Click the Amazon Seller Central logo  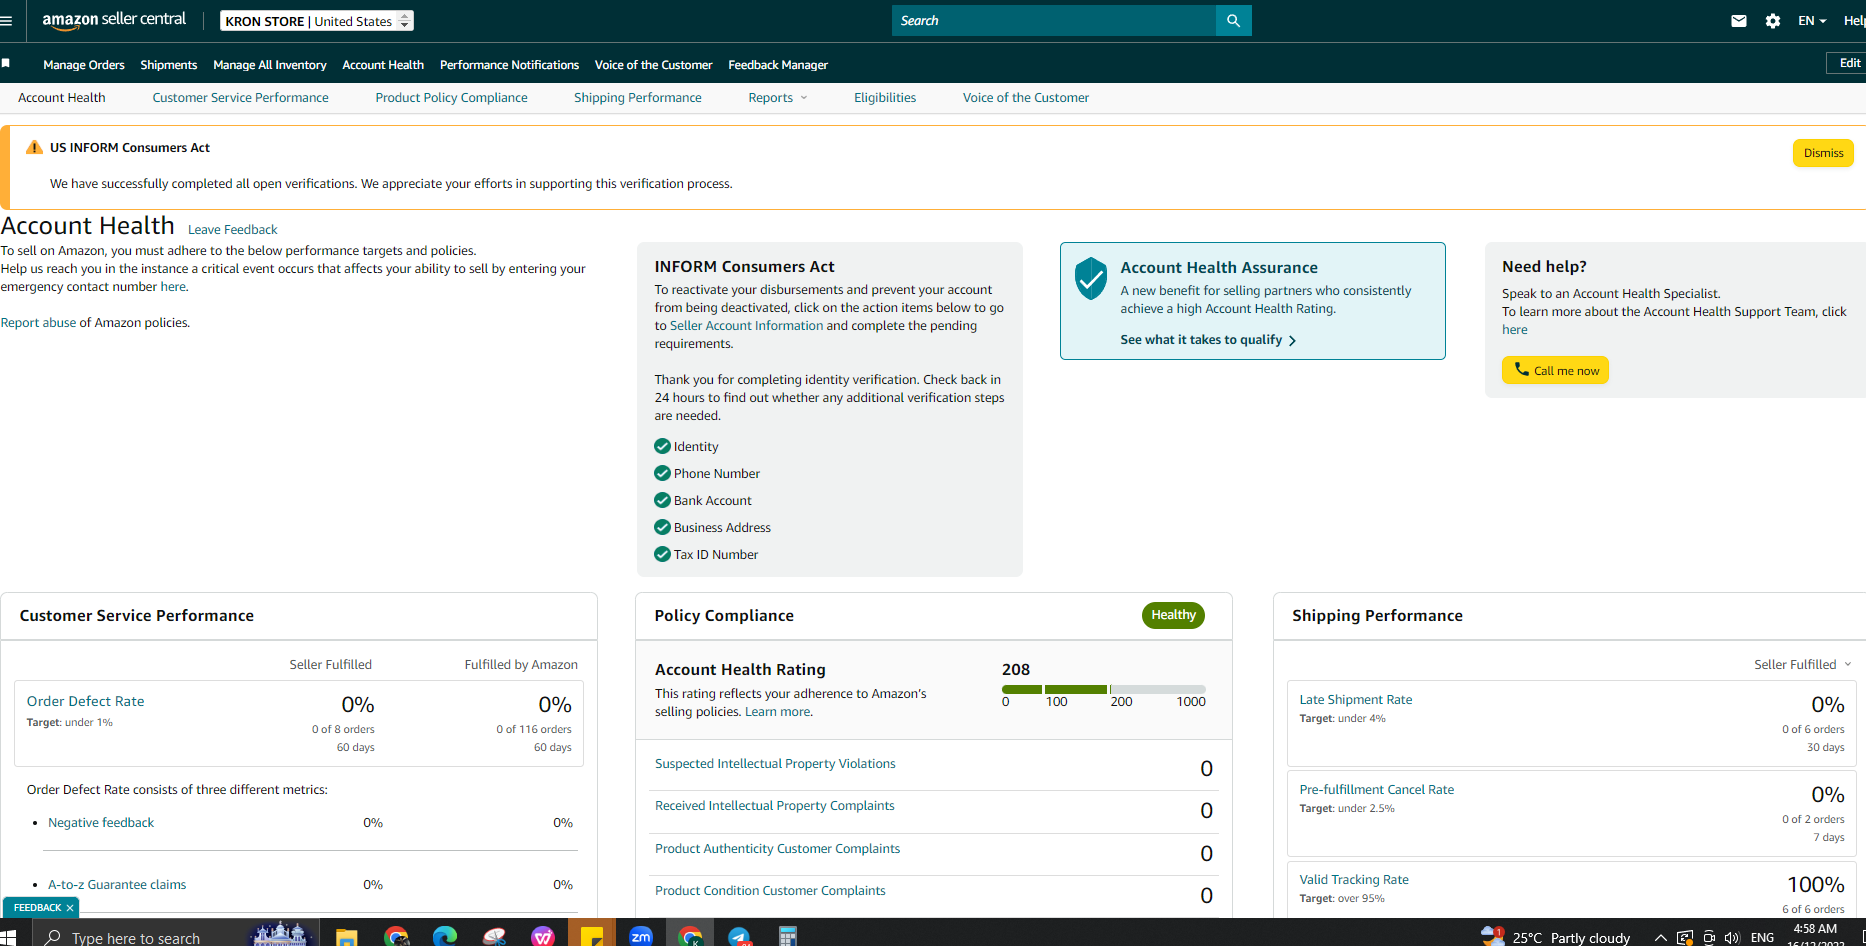114,20
